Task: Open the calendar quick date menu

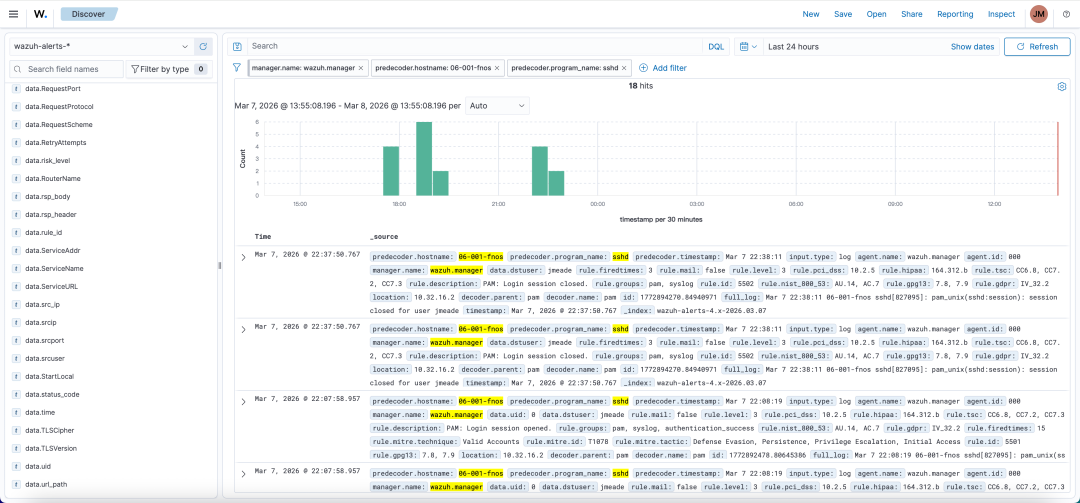Action: point(747,46)
